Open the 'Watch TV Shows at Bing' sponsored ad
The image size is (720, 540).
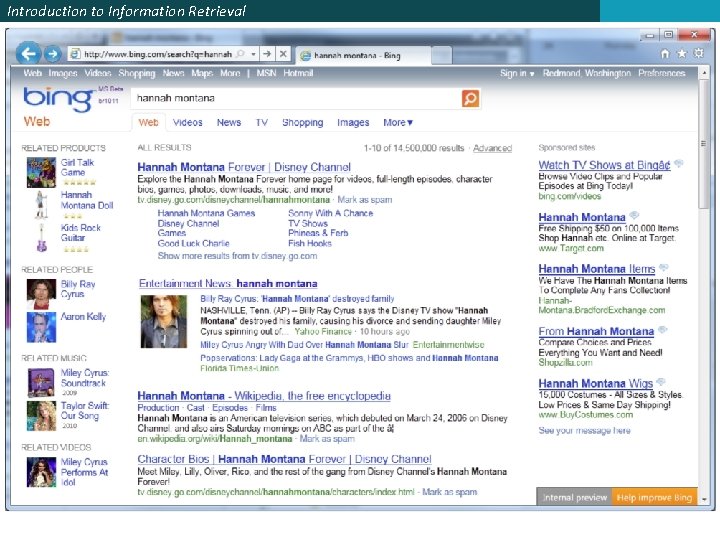pos(604,165)
